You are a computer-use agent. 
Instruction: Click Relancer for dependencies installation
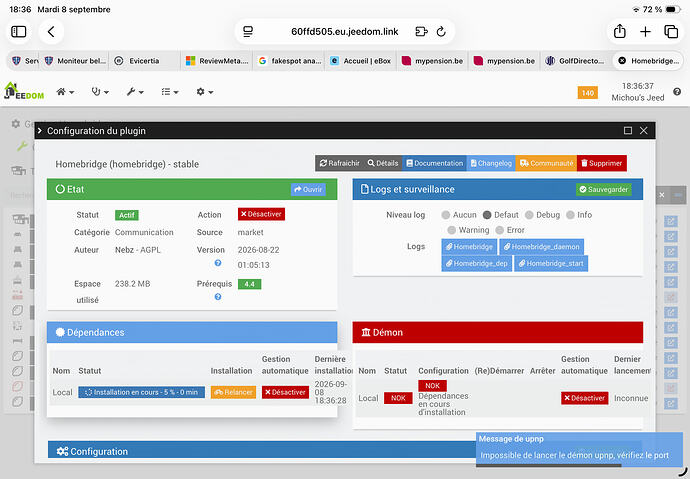click(x=233, y=392)
